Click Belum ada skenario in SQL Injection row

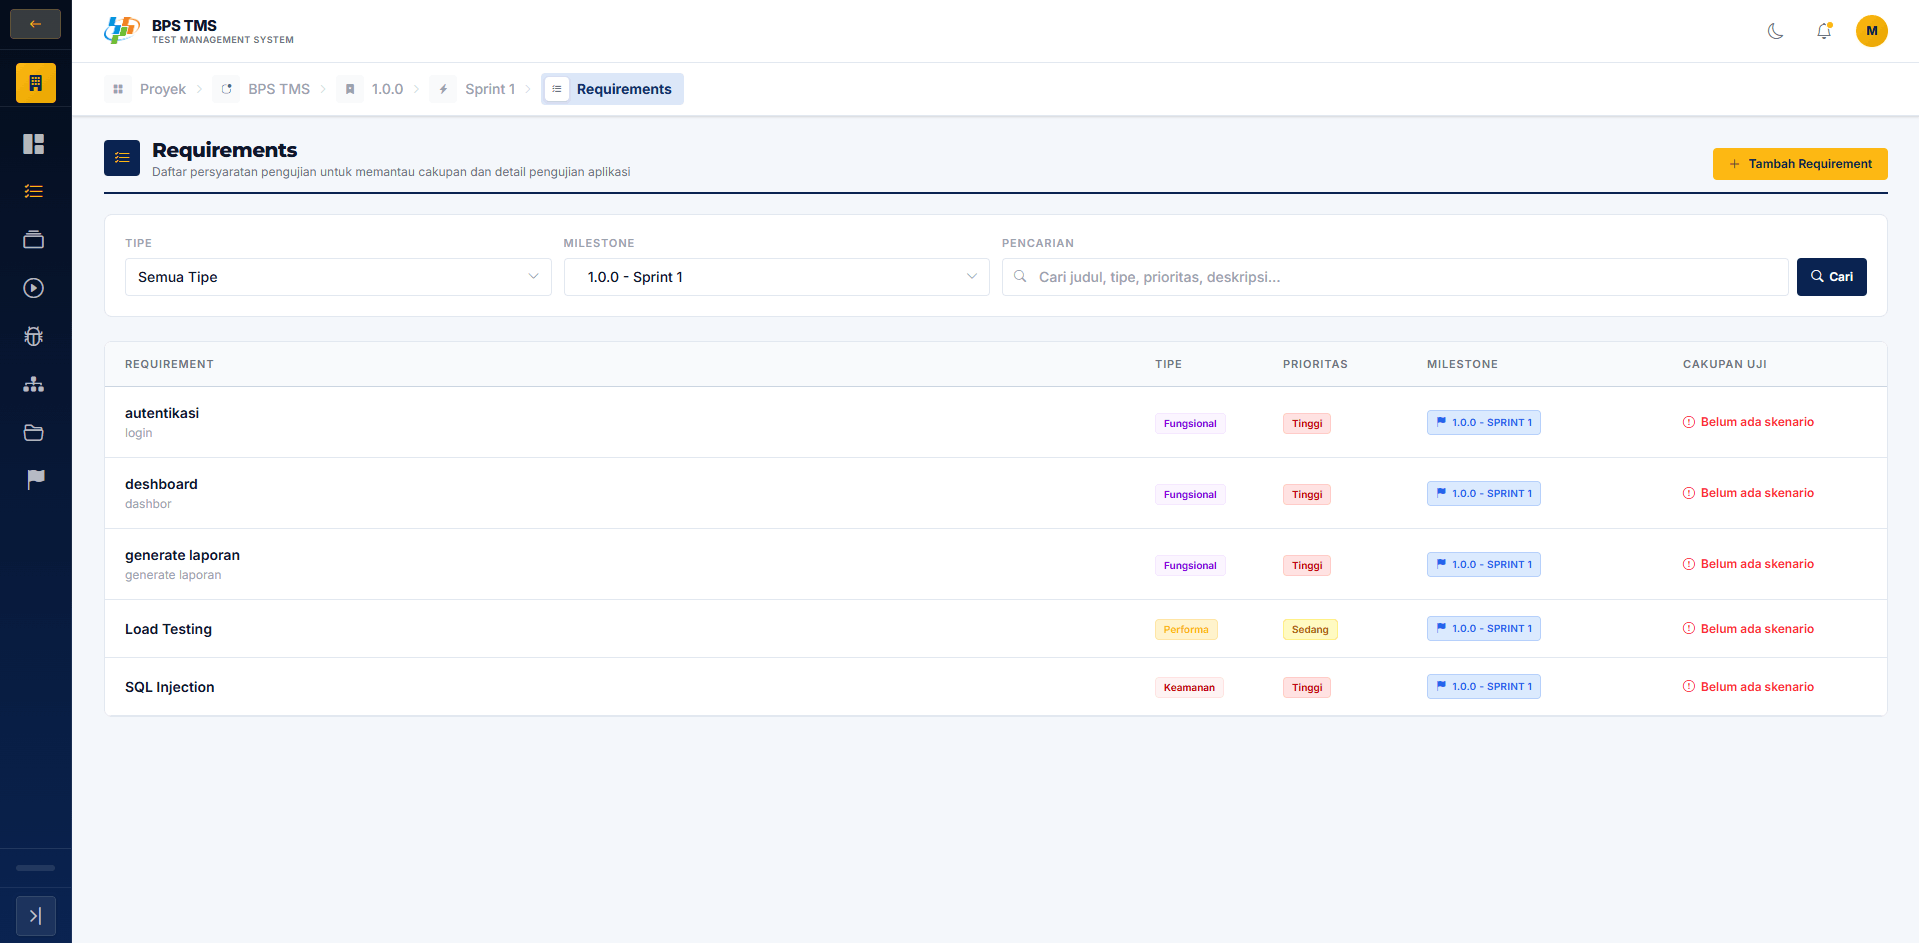pos(1748,687)
